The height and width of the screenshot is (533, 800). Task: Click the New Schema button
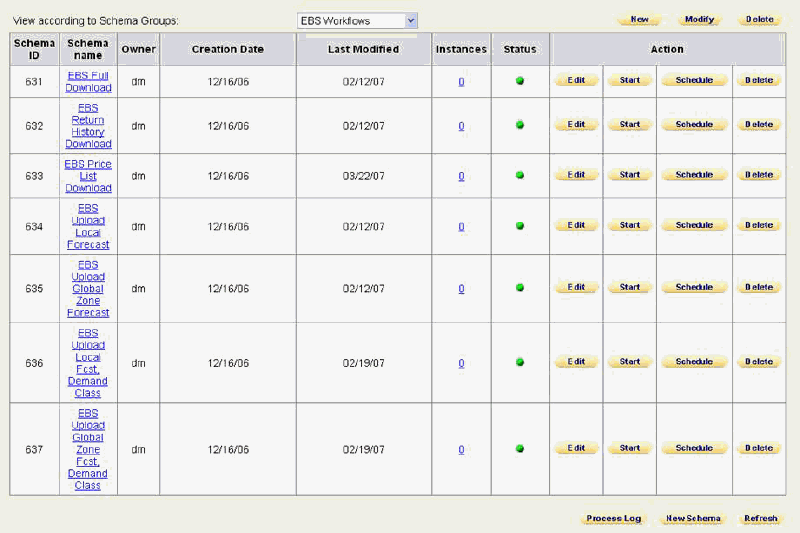[x=693, y=519]
